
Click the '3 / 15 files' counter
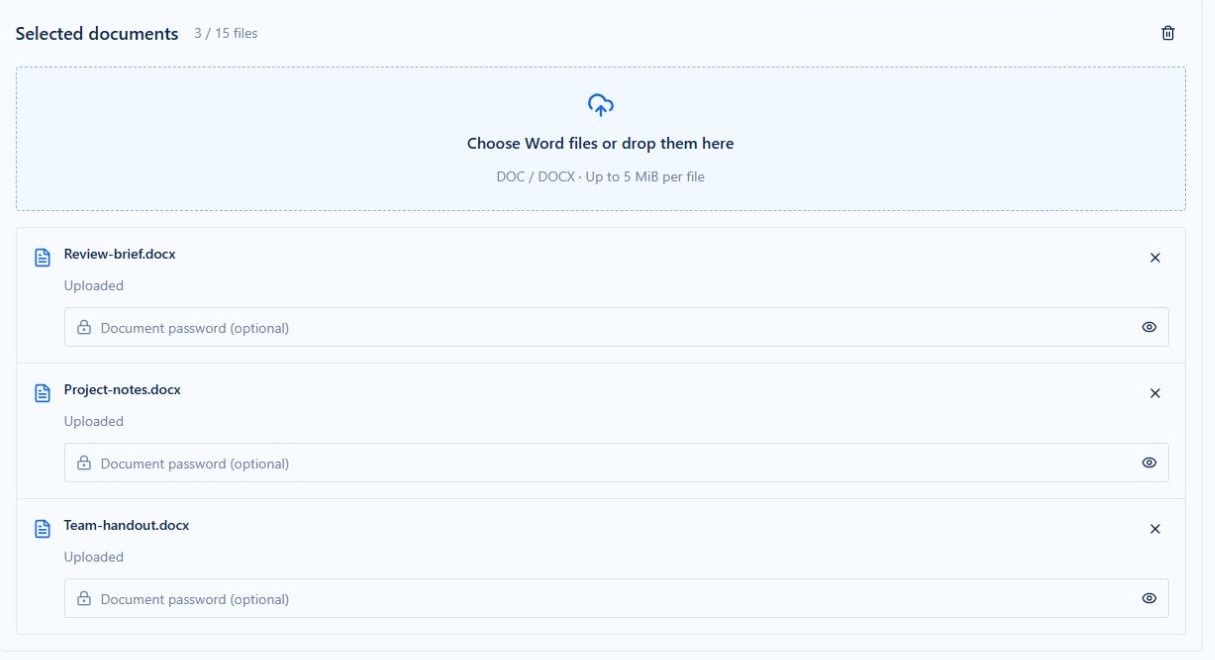226,34
